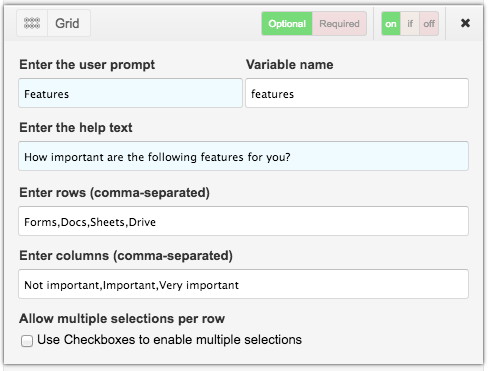This screenshot has width=489, height=371.
Task: Click the Grid dots icon
Action: pos(32,23)
